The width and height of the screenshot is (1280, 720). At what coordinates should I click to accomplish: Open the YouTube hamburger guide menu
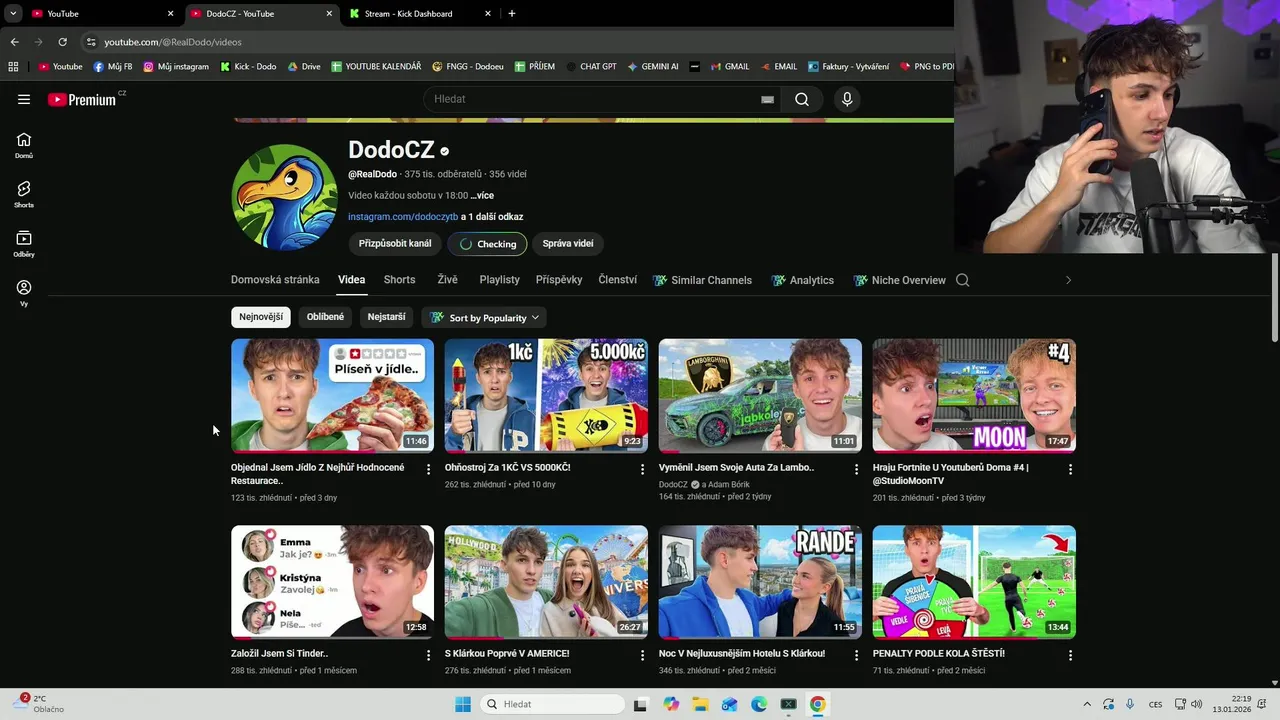(24, 99)
